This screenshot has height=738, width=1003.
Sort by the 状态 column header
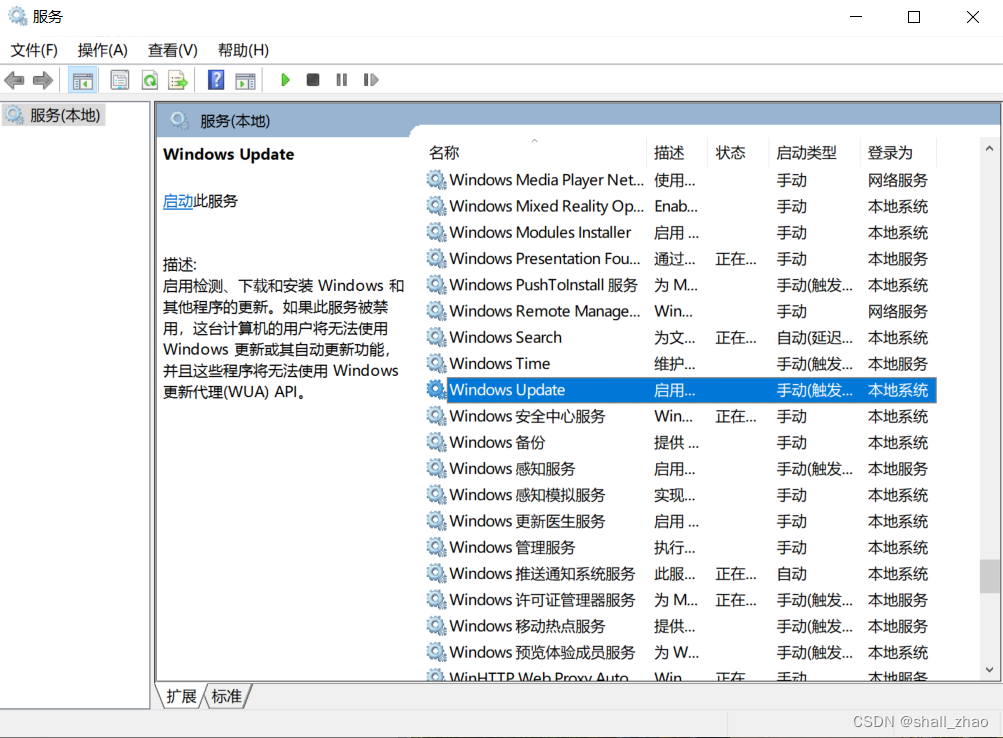point(739,153)
